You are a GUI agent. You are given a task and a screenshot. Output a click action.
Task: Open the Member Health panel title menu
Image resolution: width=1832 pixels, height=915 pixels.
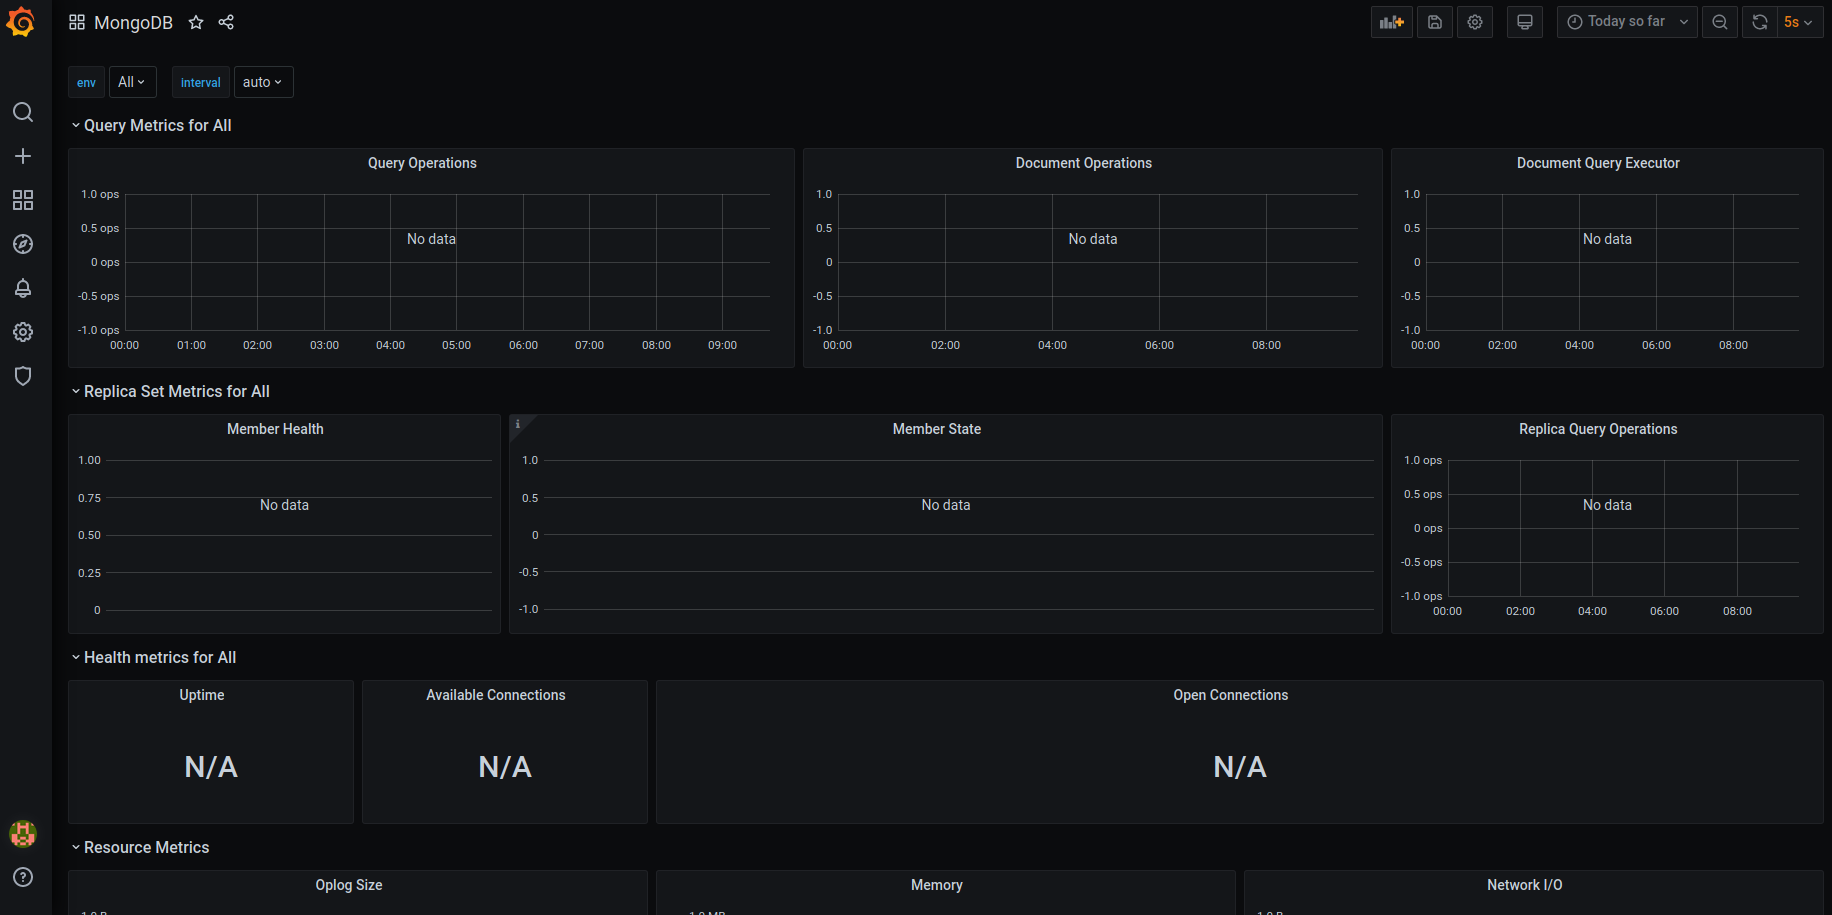(x=275, y=429)
